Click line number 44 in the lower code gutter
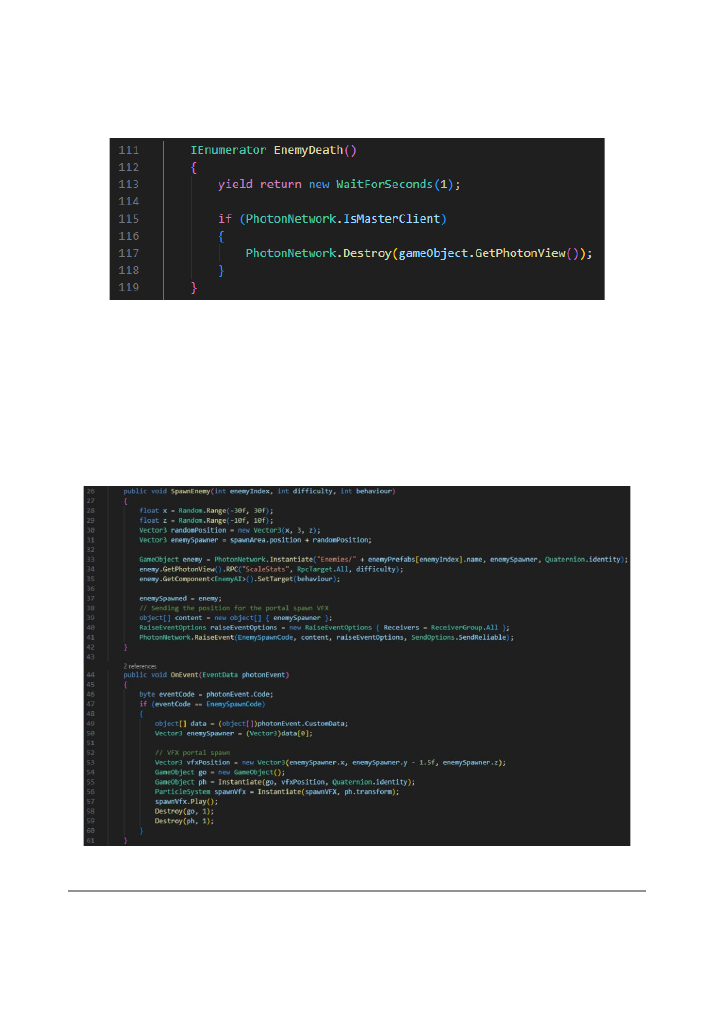Viewport: 715px width, 1011px height. [90, 675]
